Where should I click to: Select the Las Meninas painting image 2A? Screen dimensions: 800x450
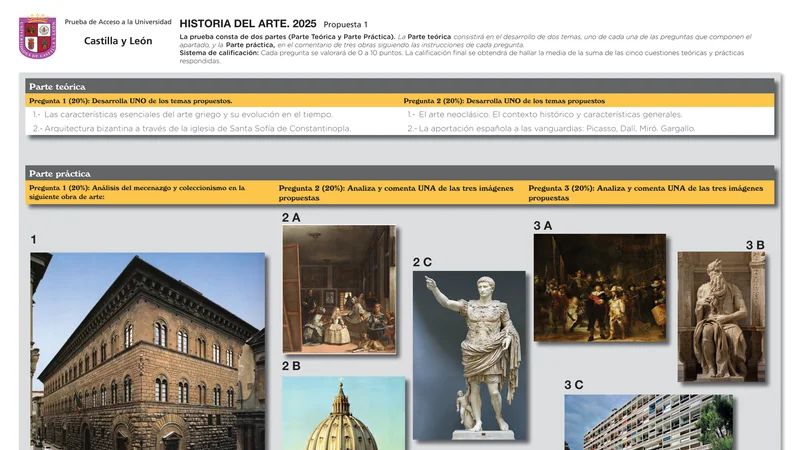coord(338,289)
